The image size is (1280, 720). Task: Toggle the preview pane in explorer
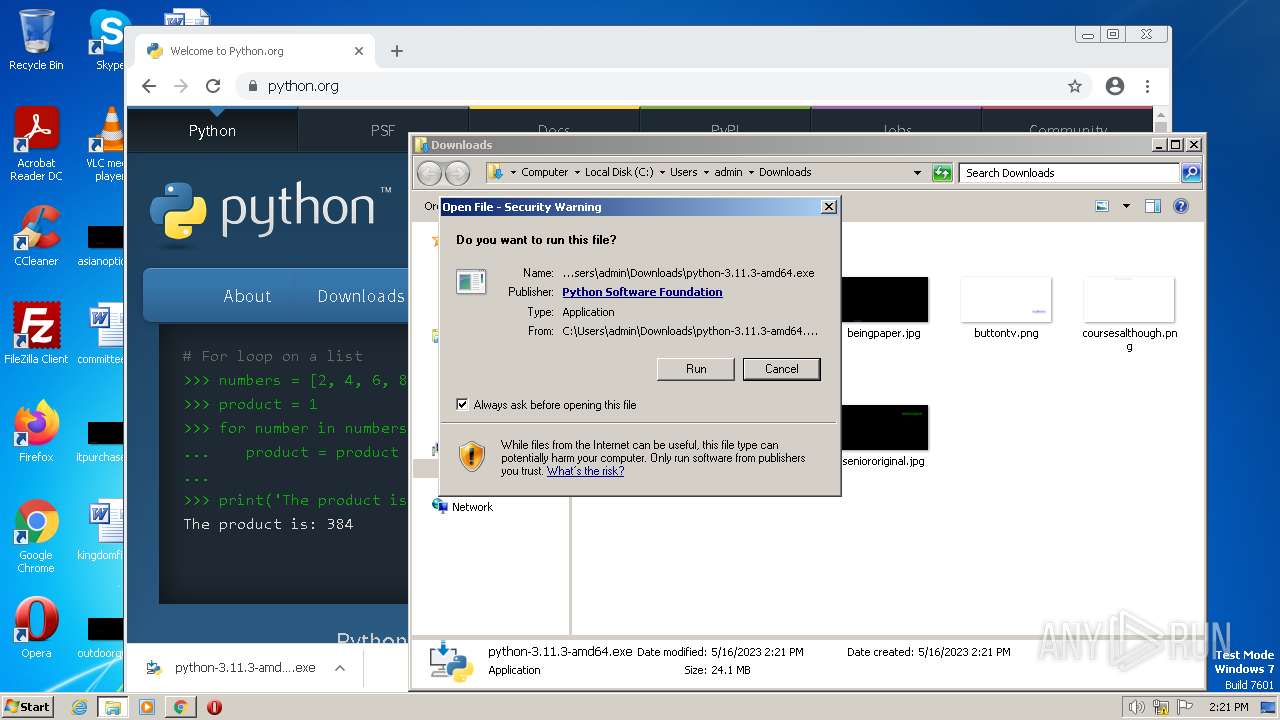(x=1153, y=206)
